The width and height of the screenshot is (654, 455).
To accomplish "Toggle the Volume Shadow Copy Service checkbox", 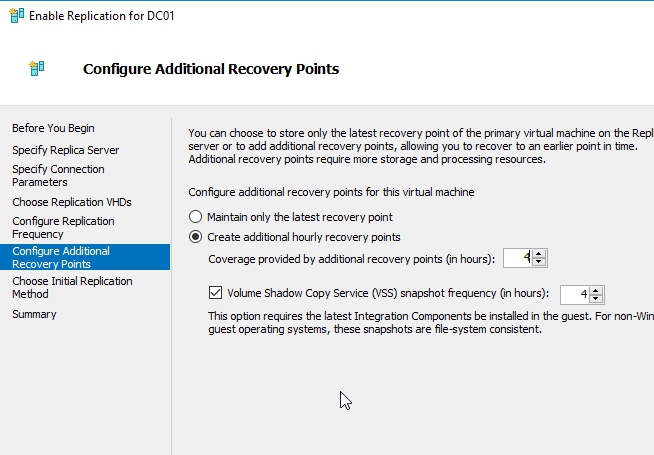I will pos(215,294).
